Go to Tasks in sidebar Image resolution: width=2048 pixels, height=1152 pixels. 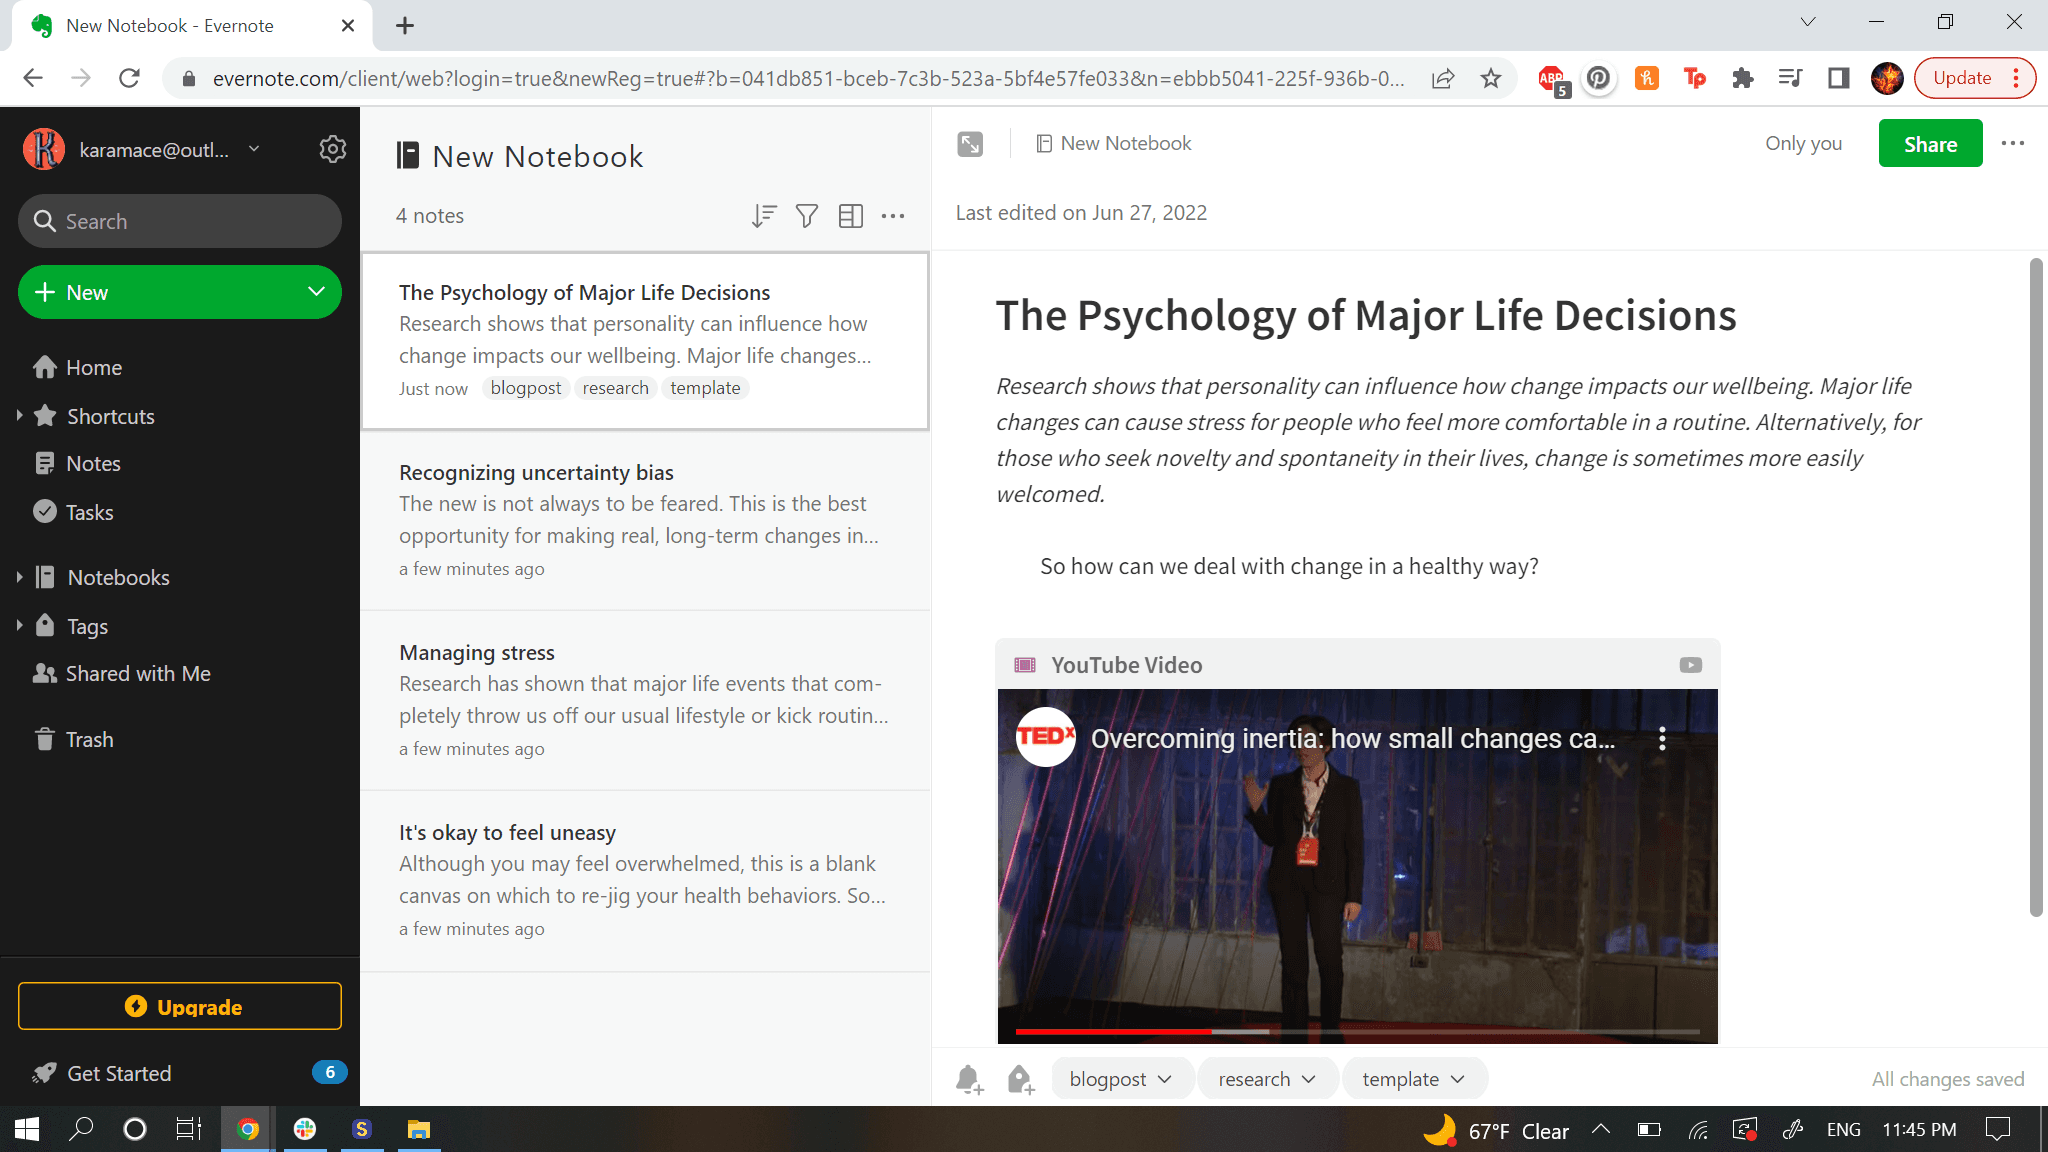click(89, 512)
